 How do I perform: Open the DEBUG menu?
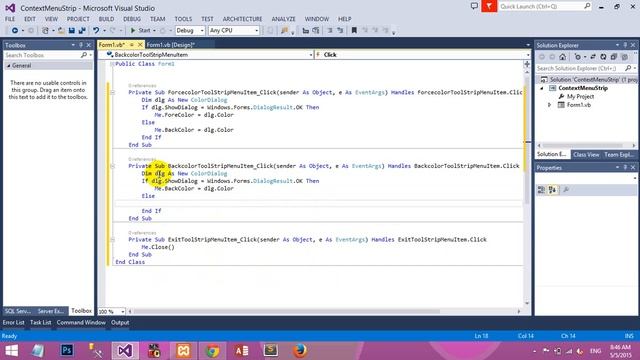pos(132,19)
